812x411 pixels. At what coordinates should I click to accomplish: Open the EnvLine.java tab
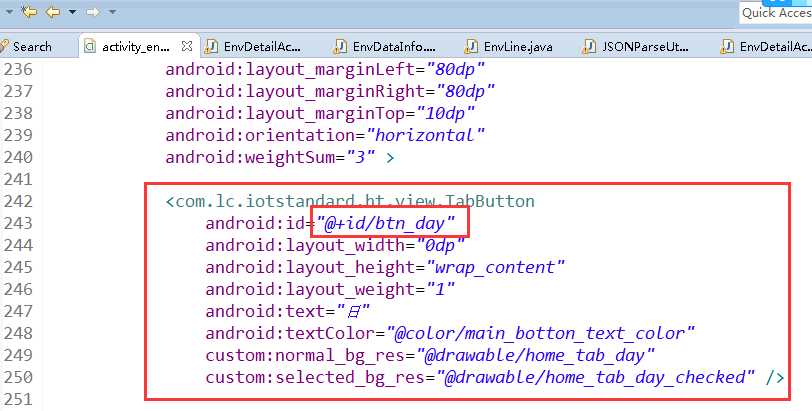(x=518, y=47)
